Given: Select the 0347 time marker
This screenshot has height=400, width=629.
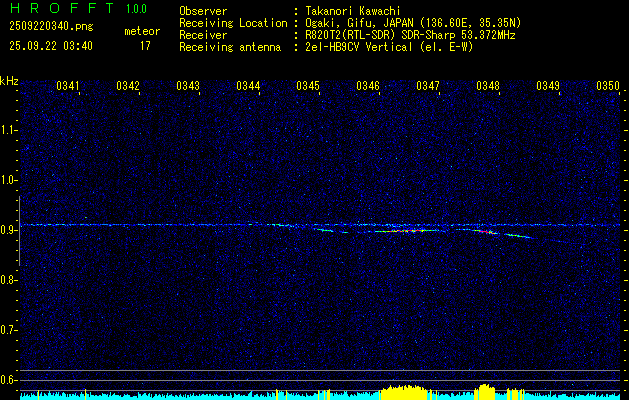Looking at the screenshot, I should coord(428,87).
